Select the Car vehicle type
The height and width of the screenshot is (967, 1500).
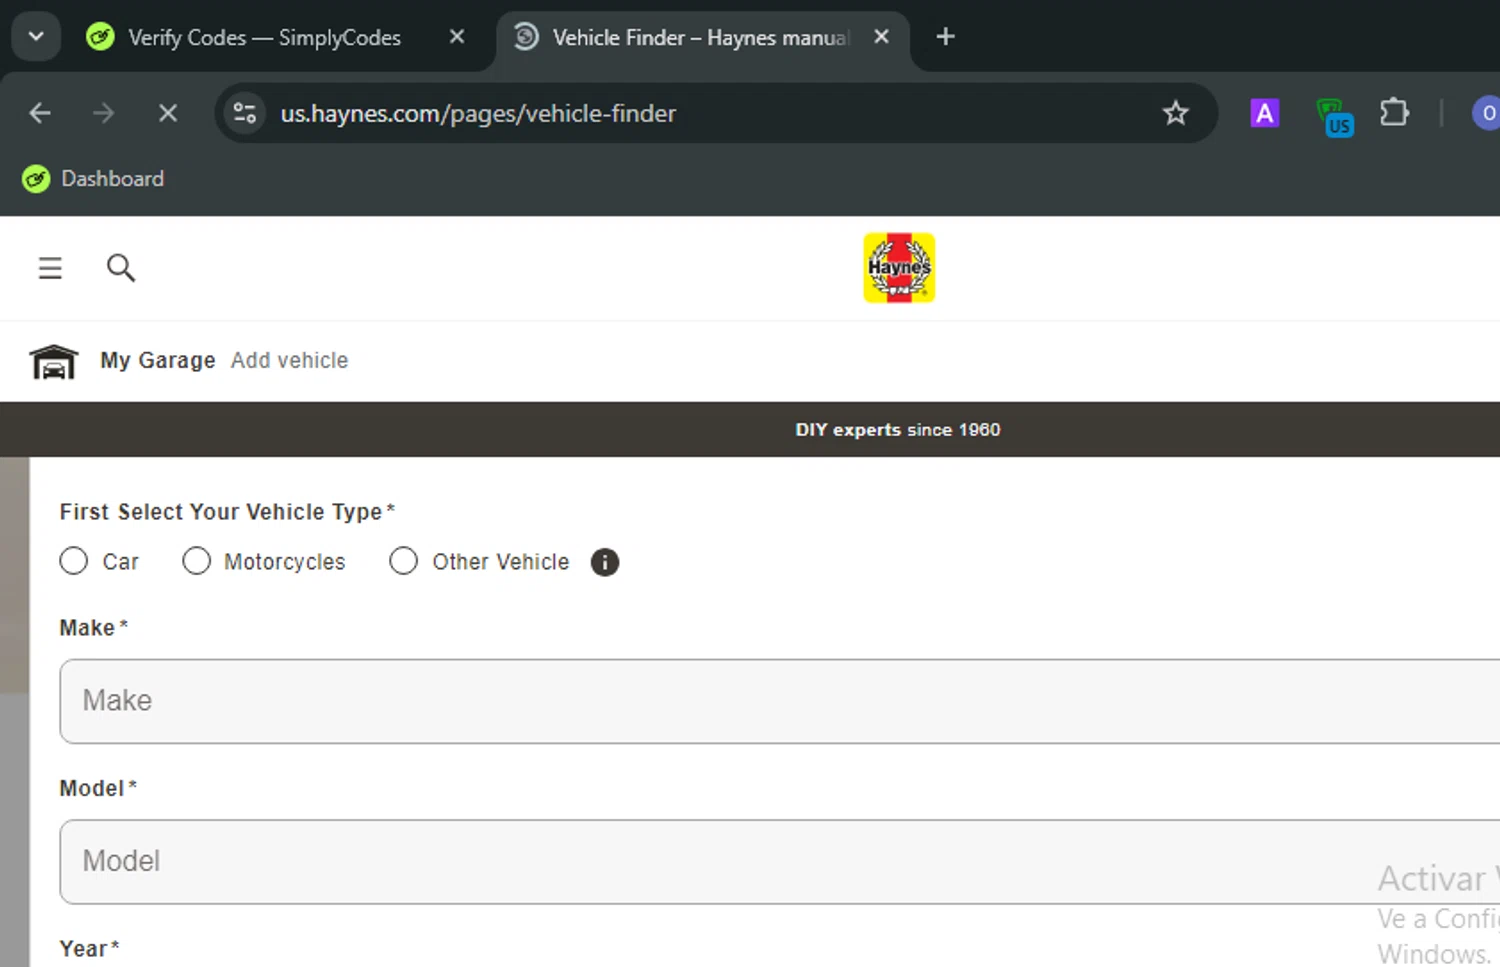73,562
